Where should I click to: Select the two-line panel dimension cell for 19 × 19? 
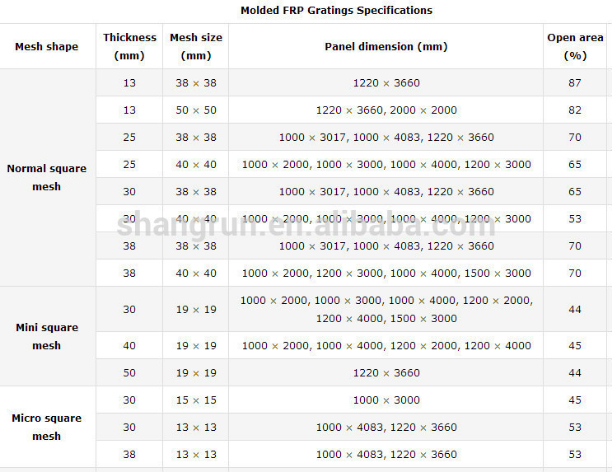pos(386,309)
